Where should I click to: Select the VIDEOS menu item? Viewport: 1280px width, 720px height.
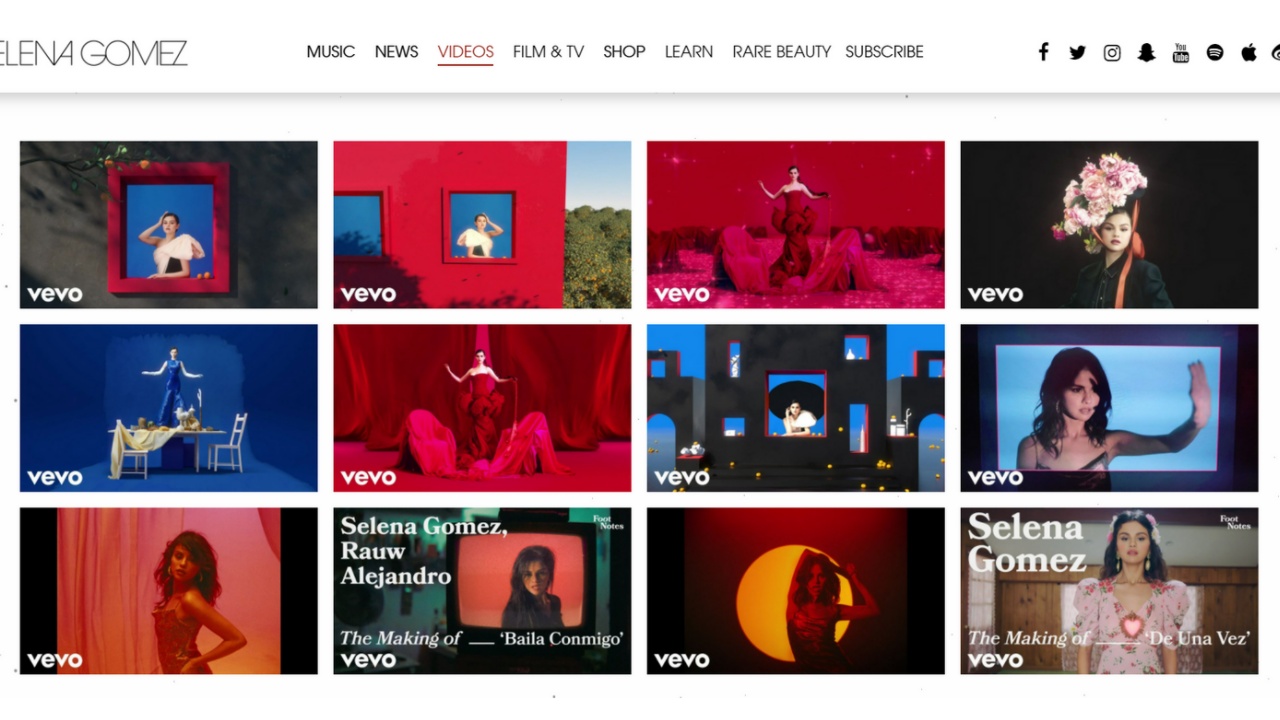pos(466,52)
